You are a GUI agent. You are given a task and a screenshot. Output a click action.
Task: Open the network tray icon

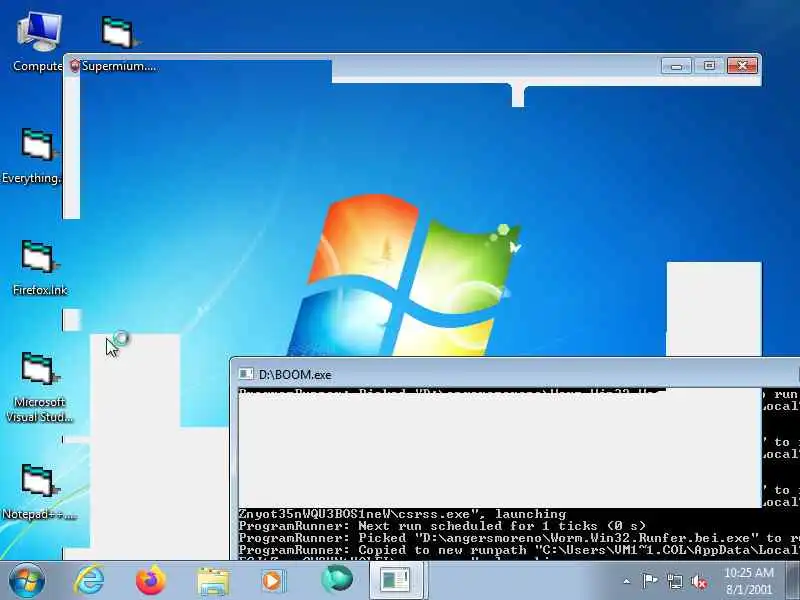pyautogui.click(x=674, y=581)
